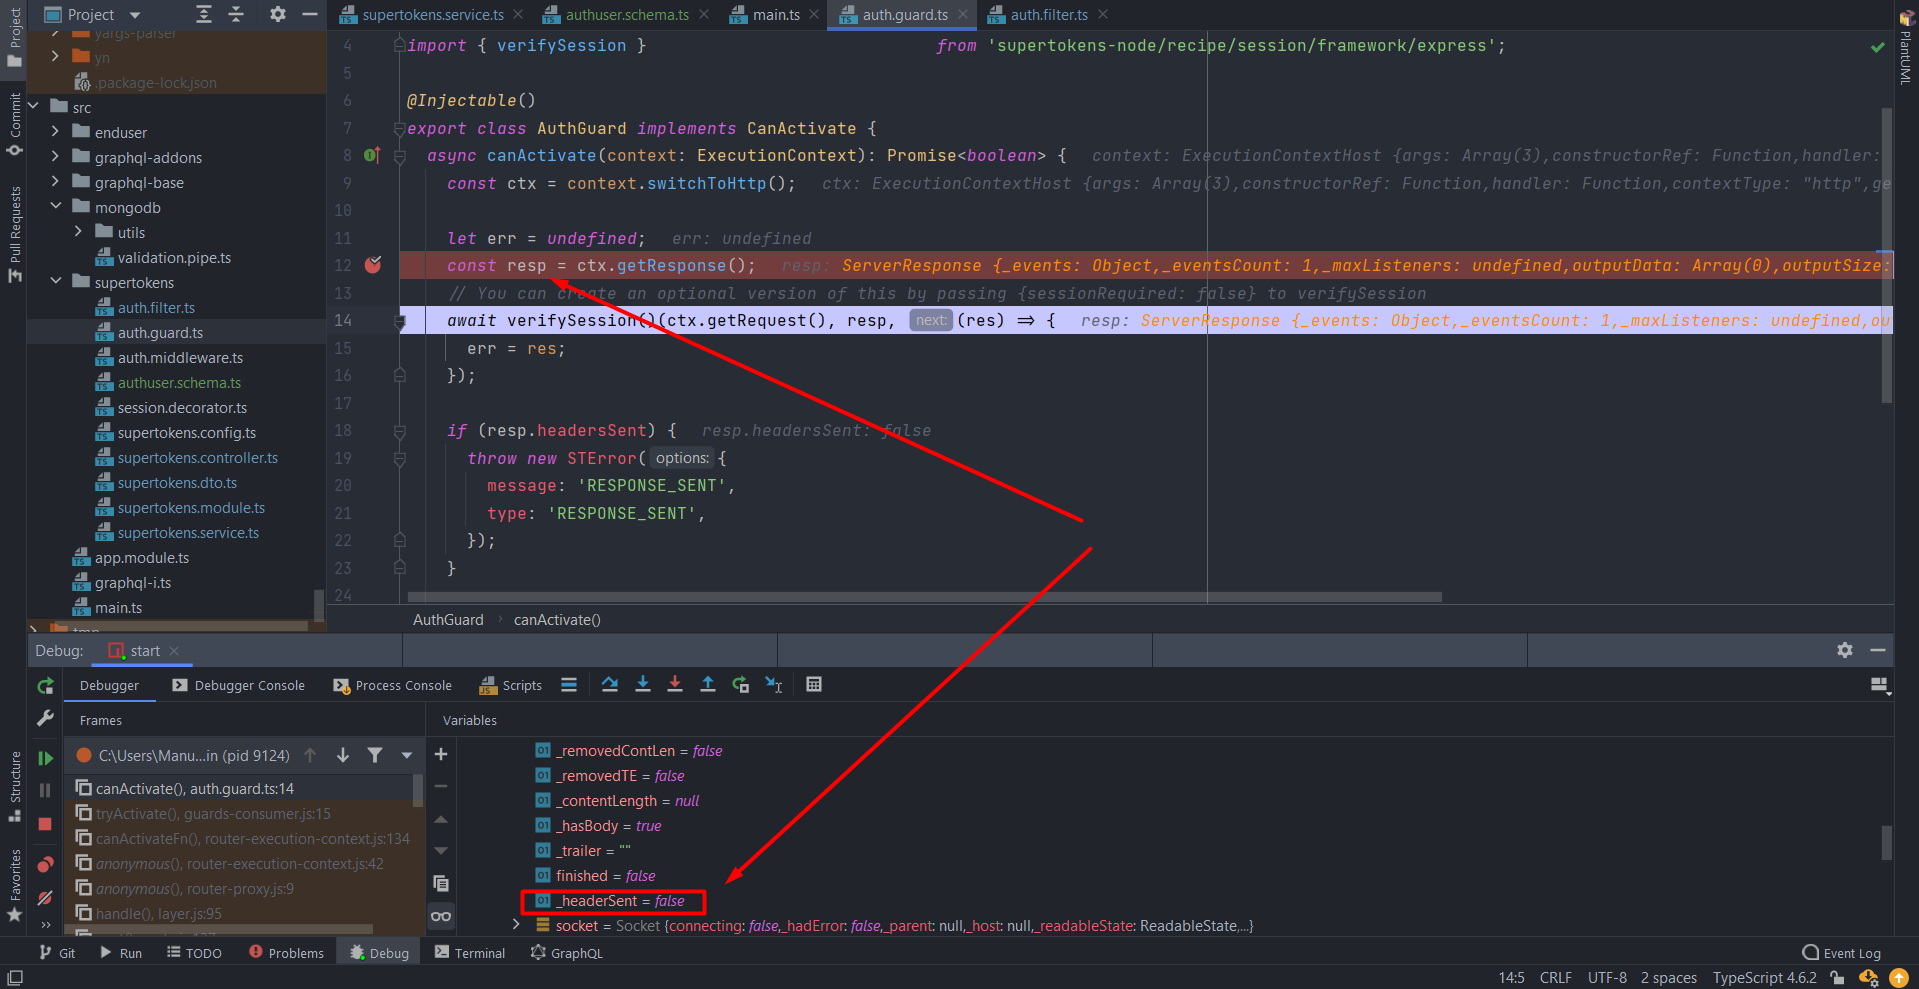1919x989 pixels.
Task: Toggle breakpoint on line 12
Action: (373, 265)
